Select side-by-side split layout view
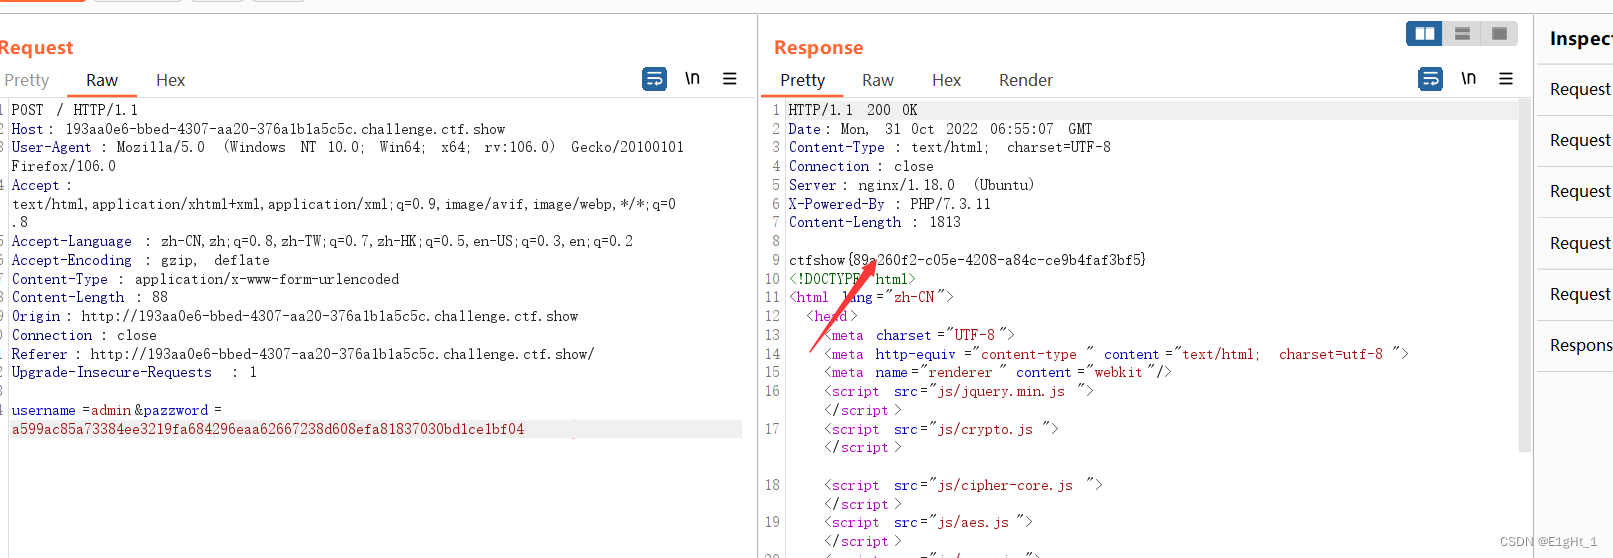This screenshot has height=558, width=1613. coord(1424,34)
